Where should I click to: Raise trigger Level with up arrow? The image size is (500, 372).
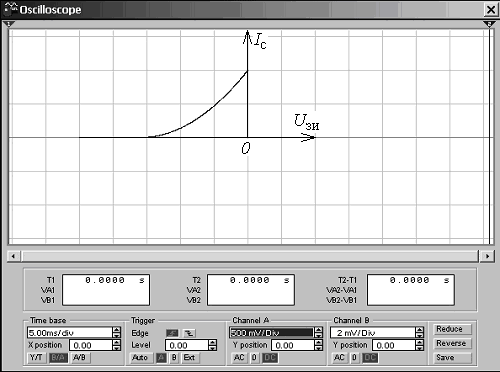click(213, 342)
